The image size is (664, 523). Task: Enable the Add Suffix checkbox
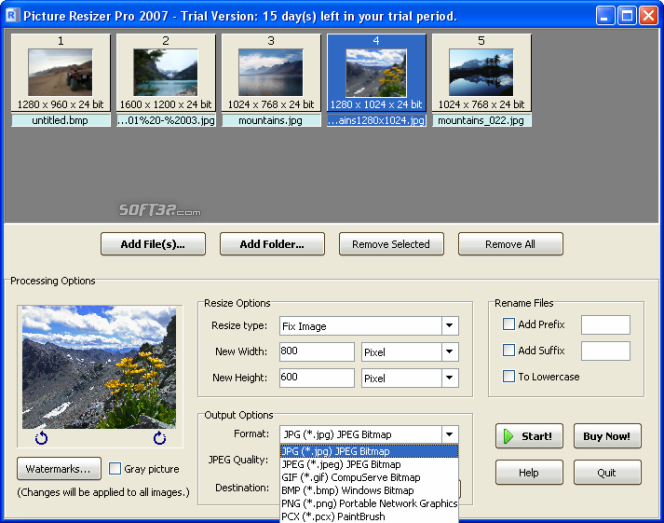click(509, 350)
